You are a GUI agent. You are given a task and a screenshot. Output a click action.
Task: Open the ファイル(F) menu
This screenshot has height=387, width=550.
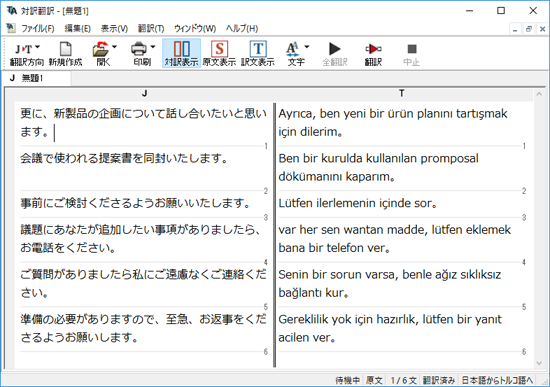[x=38, y=28]
